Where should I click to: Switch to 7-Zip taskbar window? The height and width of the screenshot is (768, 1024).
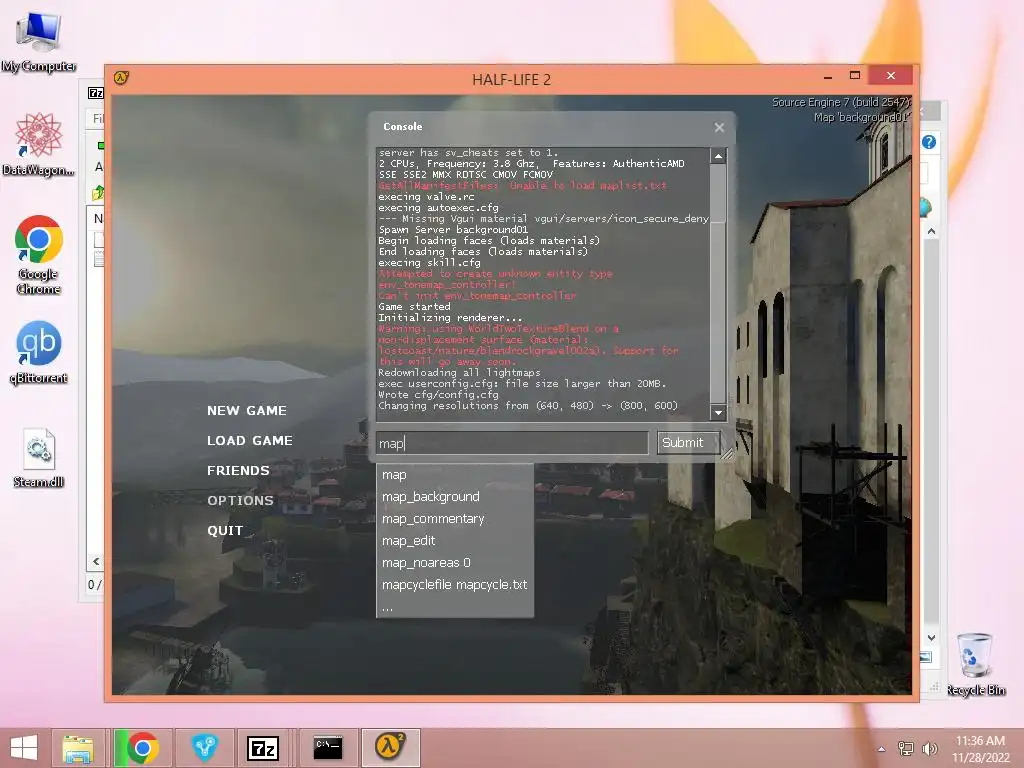[x=263, y=748]
